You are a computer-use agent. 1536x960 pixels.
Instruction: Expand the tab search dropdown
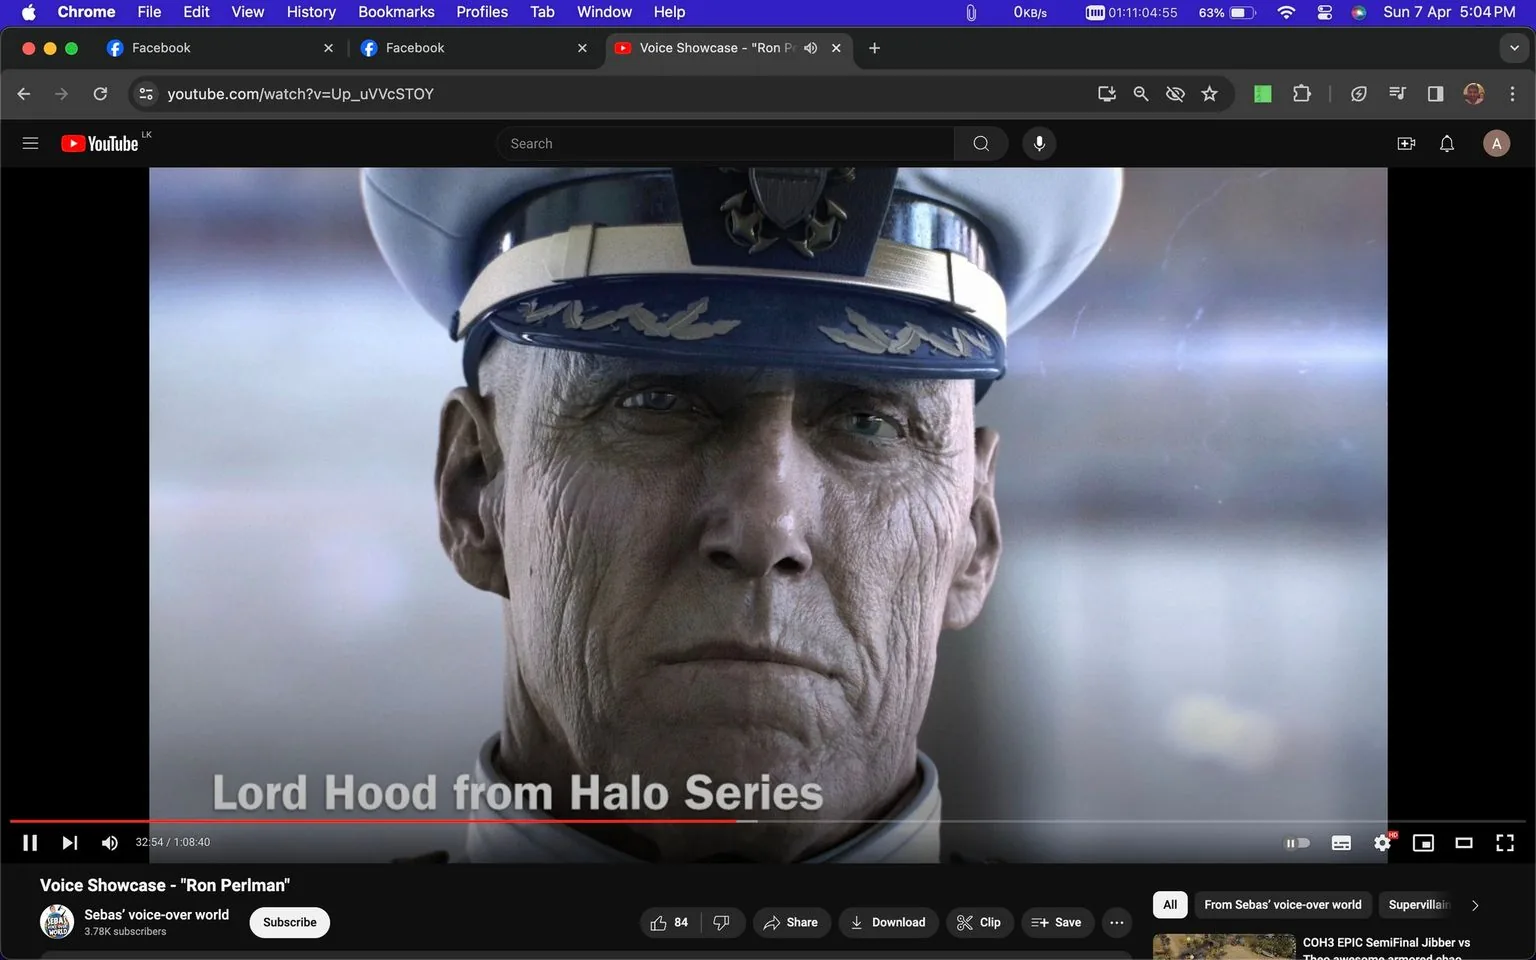click(x=1514, y=47)
